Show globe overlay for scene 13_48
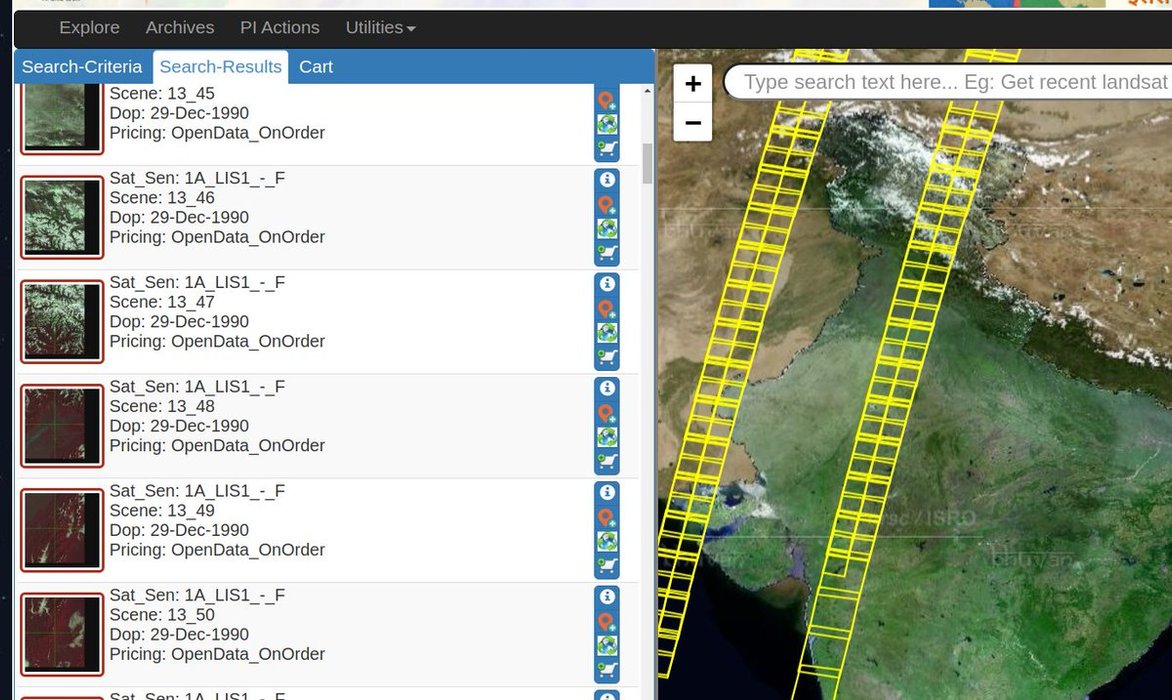This screenshot has height=700, width=1172. coord(606,437)
